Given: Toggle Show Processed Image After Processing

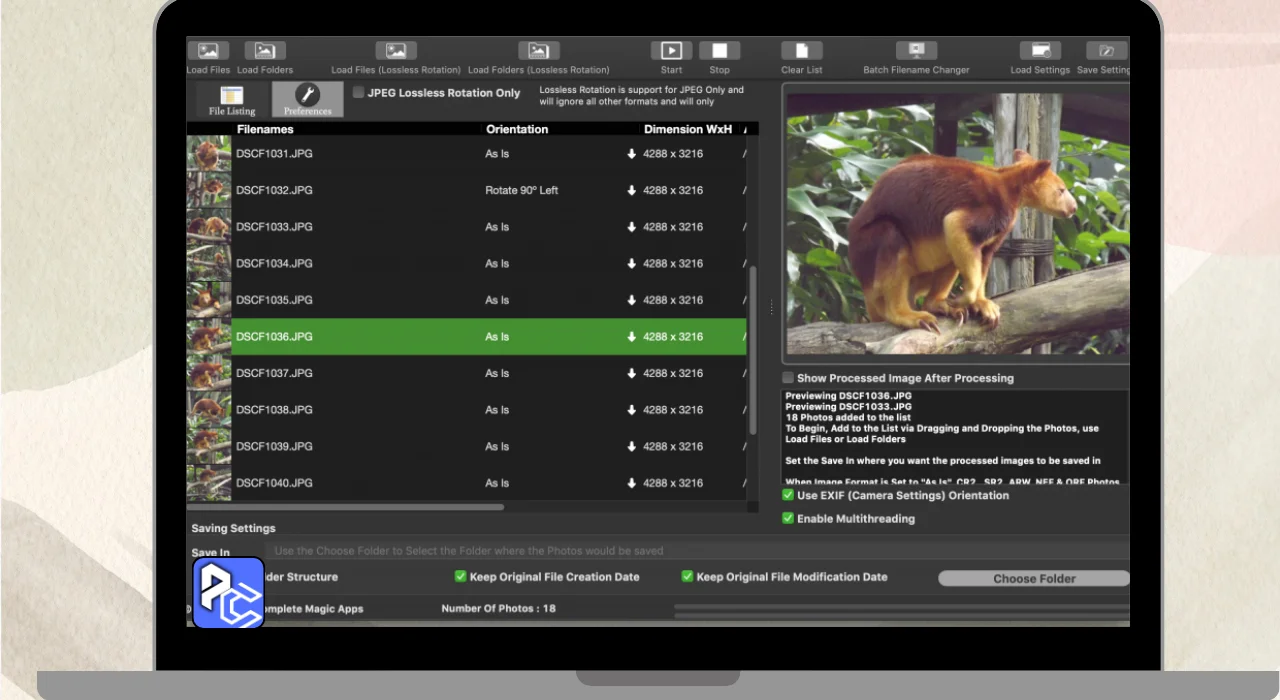Looking at the screenshot, I should point(788,378).
